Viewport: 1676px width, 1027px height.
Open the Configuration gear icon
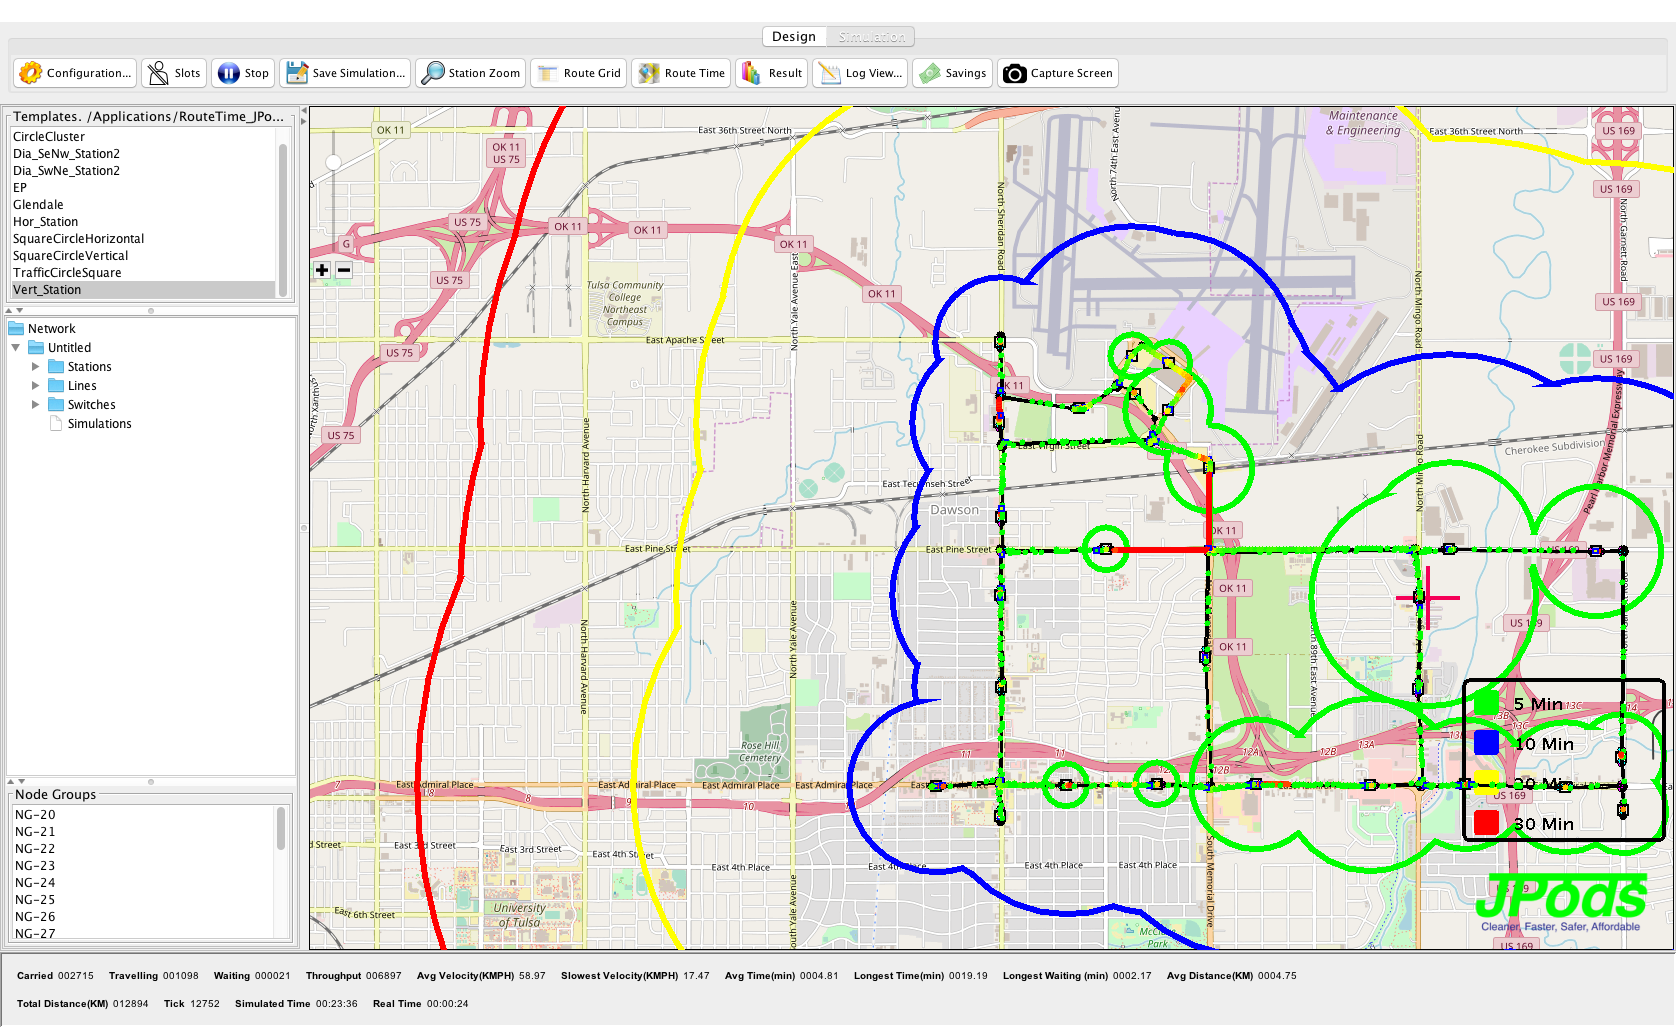(31, 73)
